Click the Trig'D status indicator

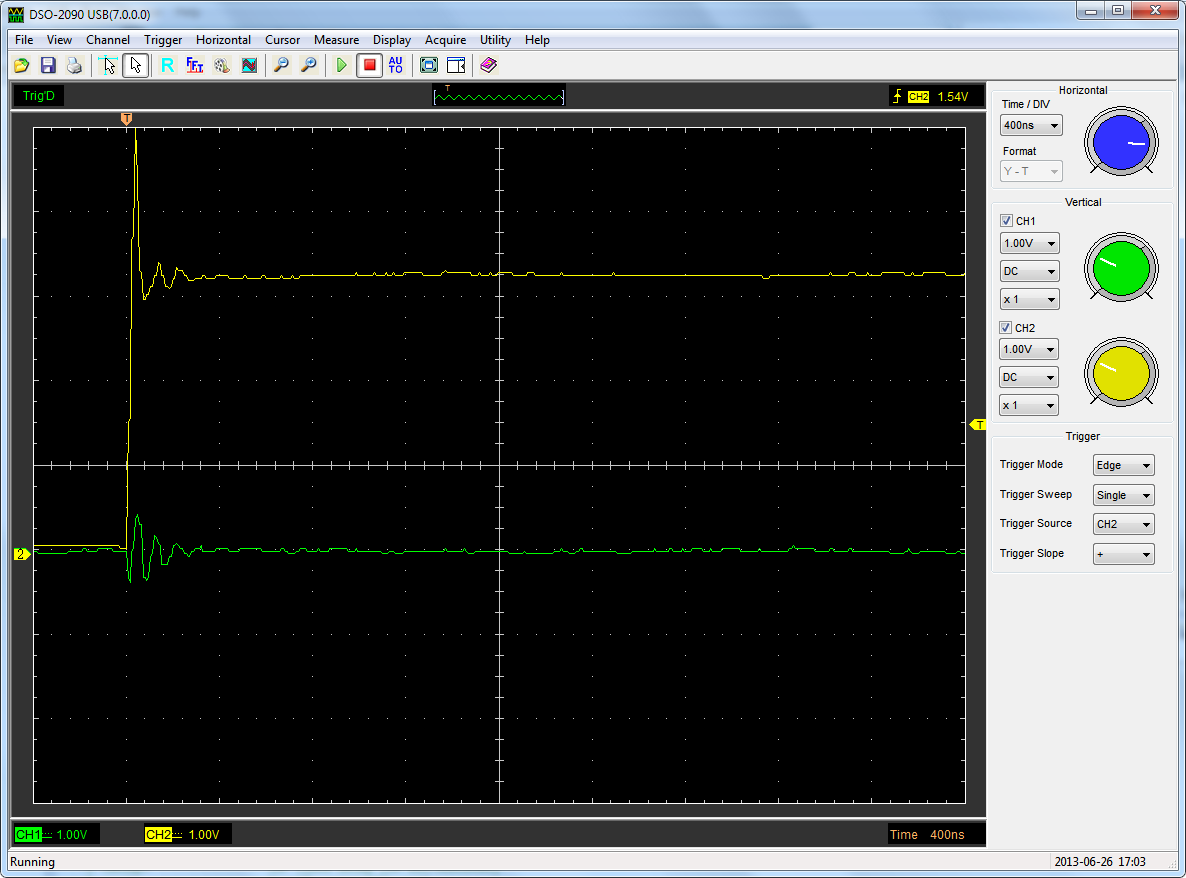click(x=39, y=96)
